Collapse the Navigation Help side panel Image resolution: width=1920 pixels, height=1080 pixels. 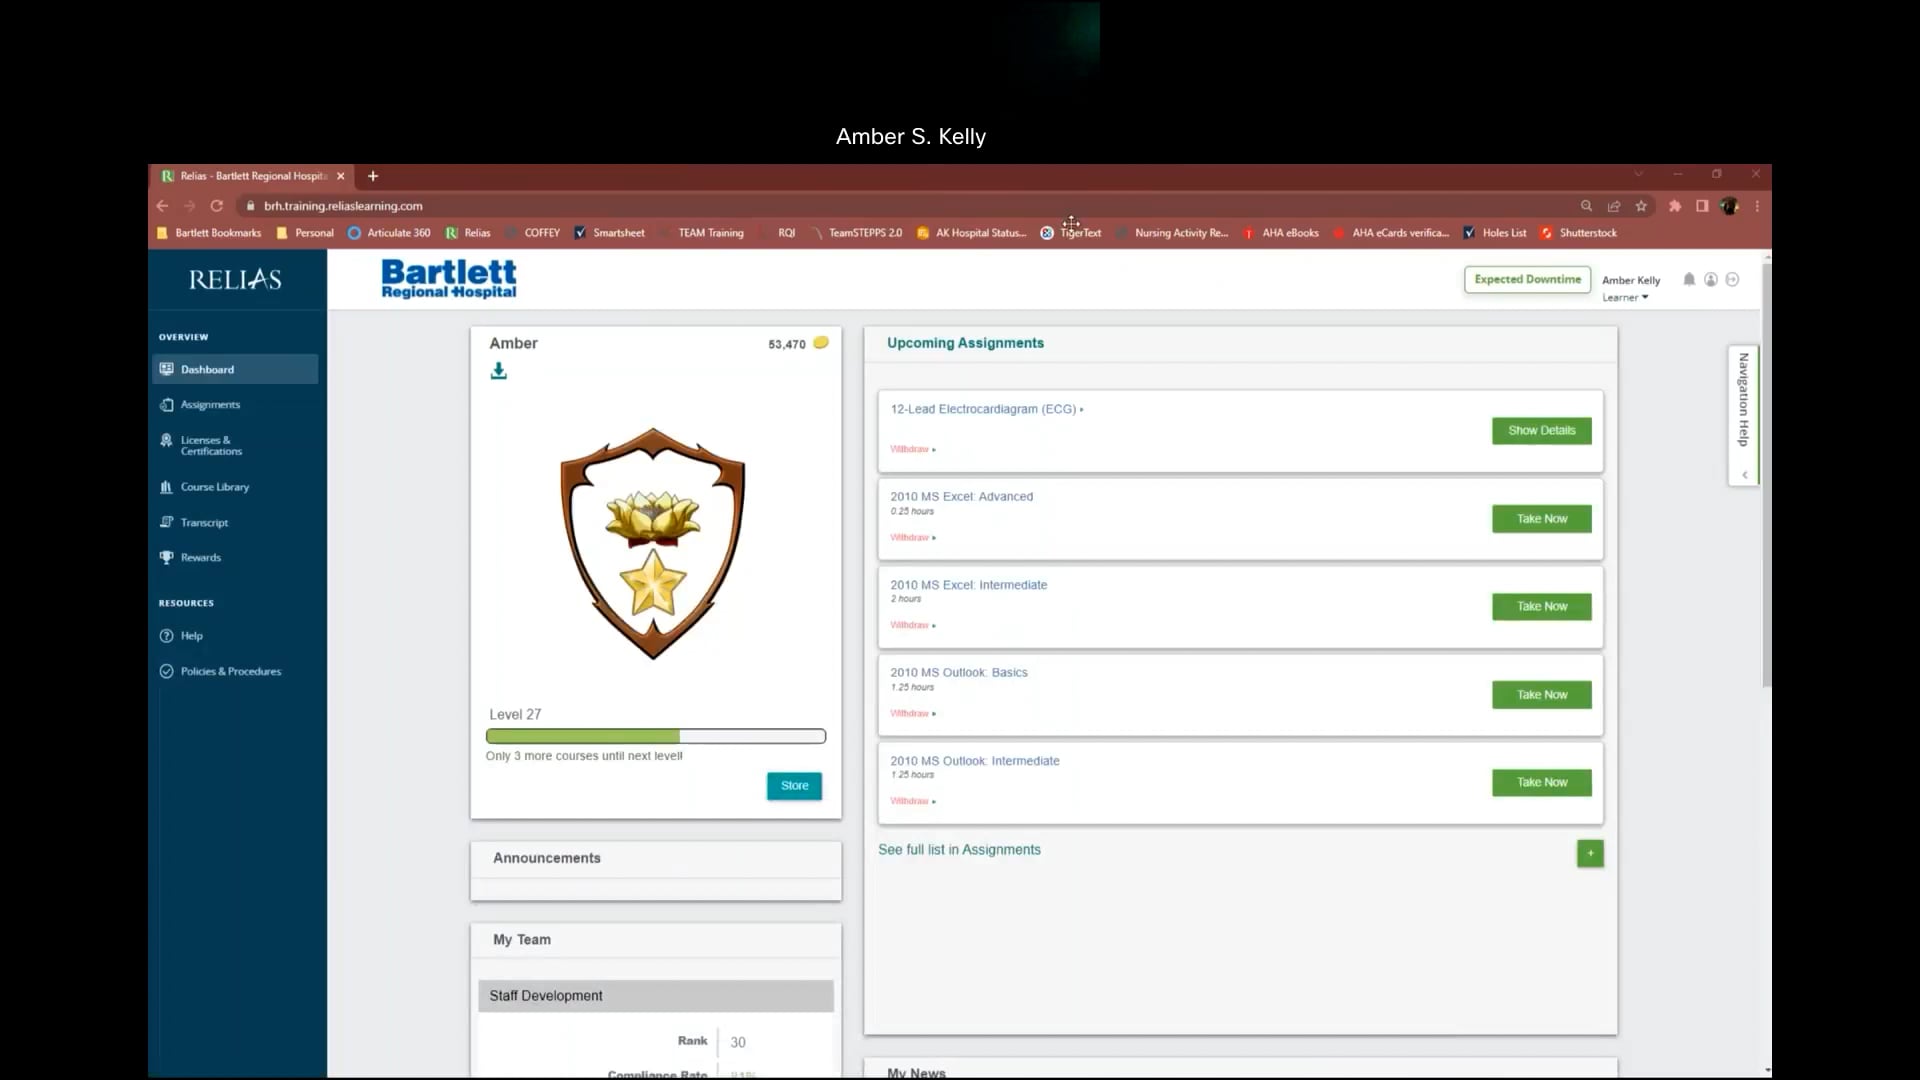1746,475
